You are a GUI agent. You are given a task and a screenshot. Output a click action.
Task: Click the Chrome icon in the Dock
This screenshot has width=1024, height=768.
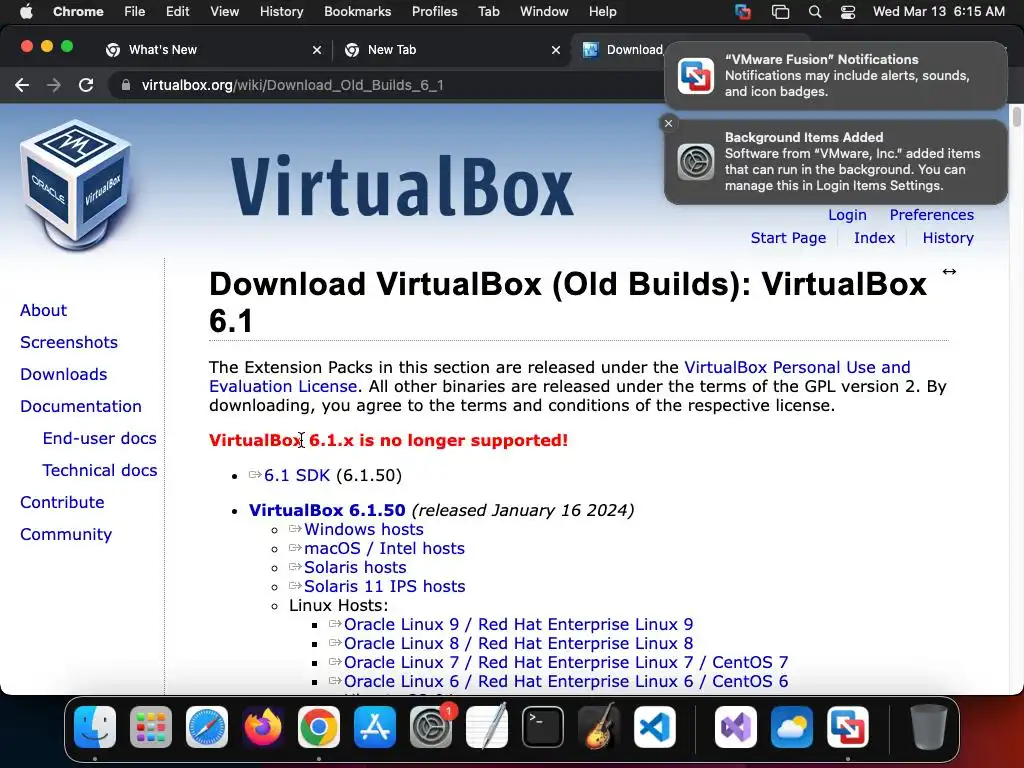pos(319,727)
